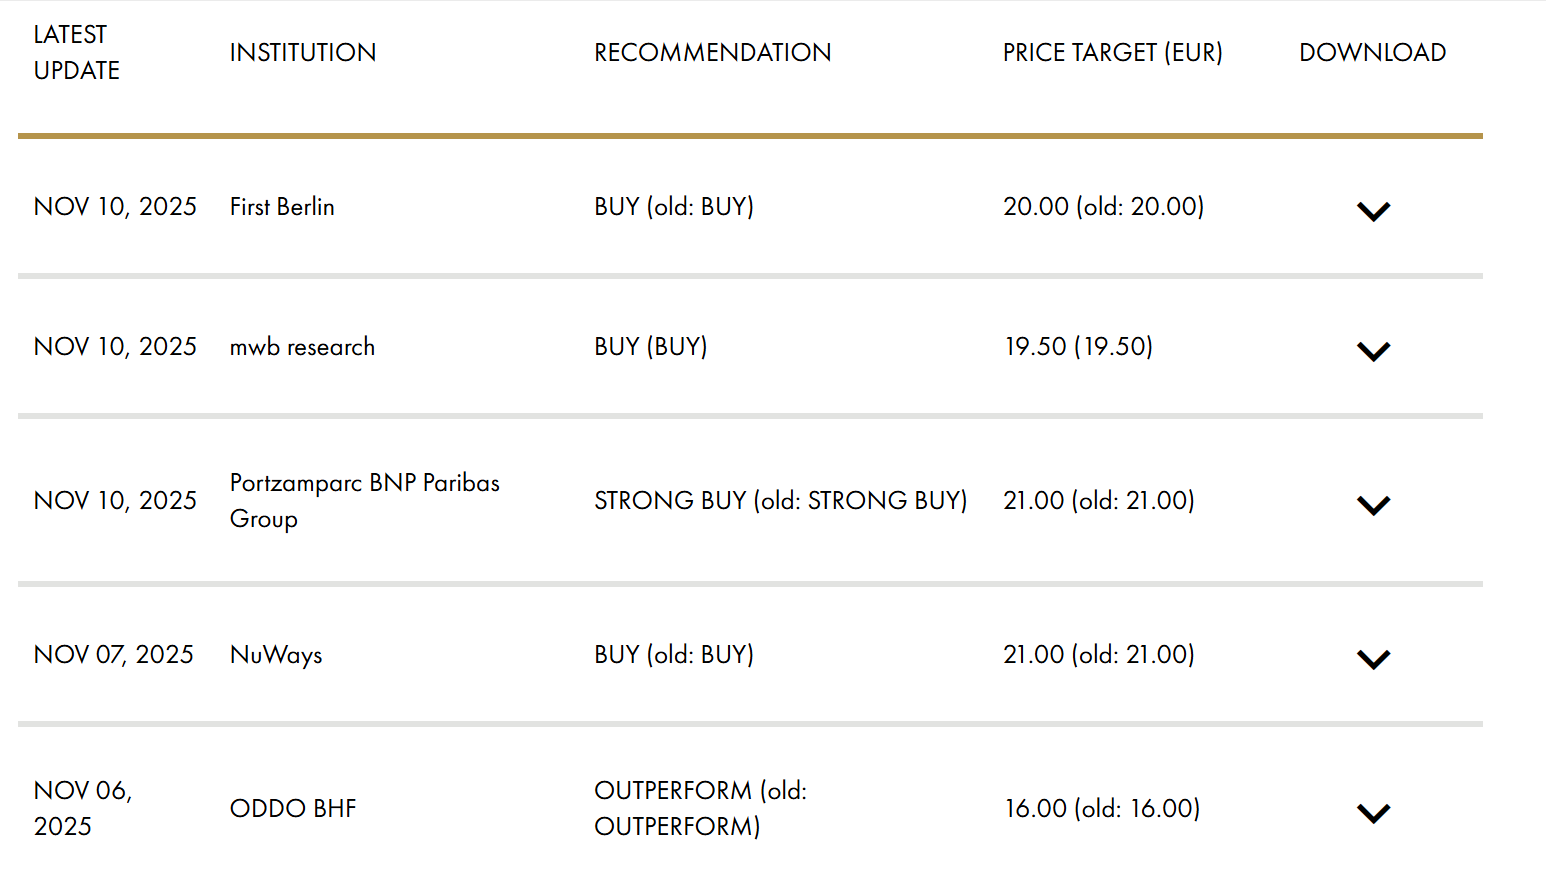1546x886 pixels.
Task: Select the ODDO BHF institution name
Action: (293, 808)
